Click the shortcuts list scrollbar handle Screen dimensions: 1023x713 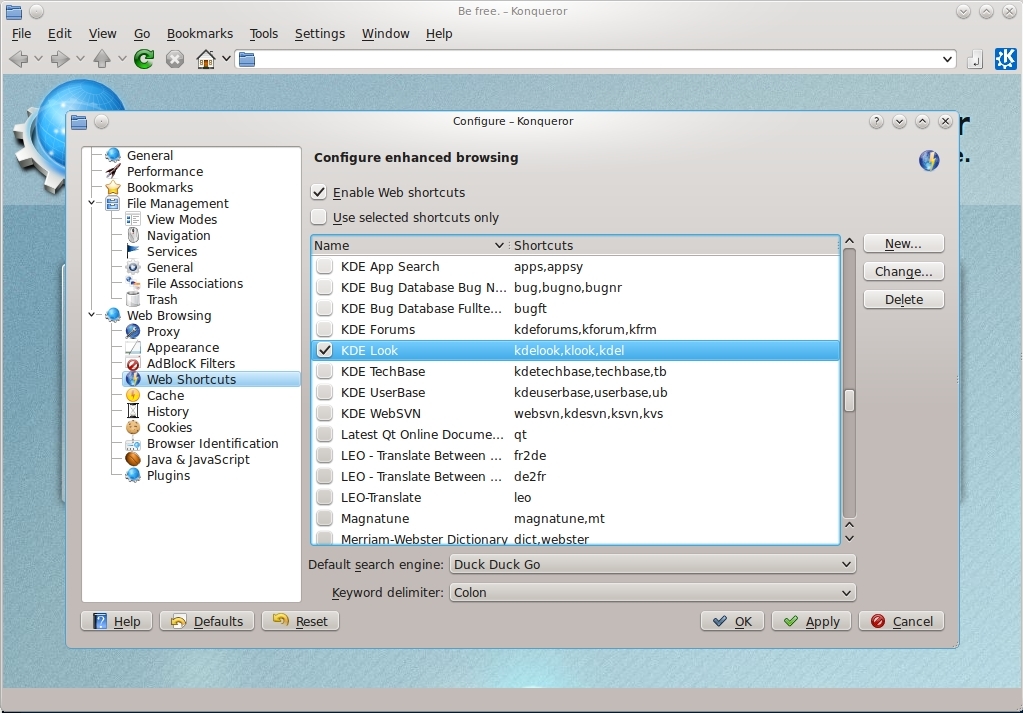849,401
